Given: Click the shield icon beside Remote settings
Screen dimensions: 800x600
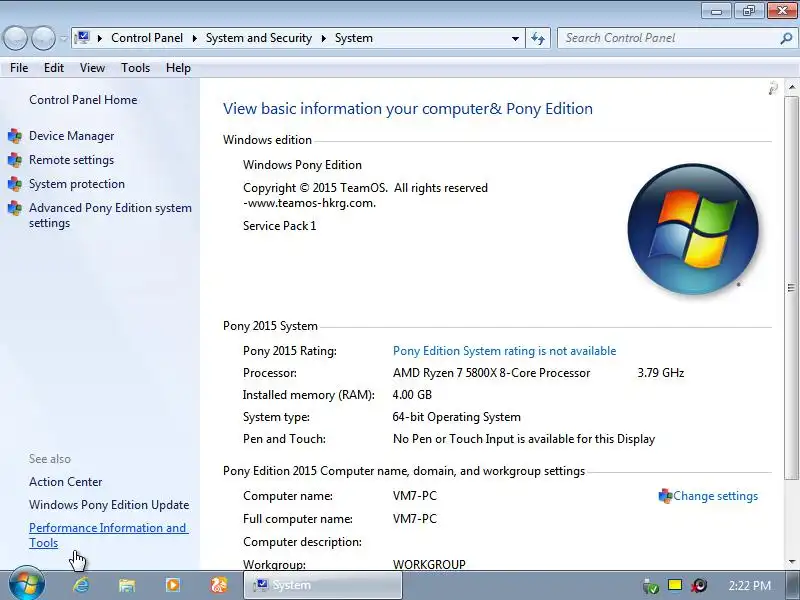Looking at the screenshot, I should coord(15,160).
